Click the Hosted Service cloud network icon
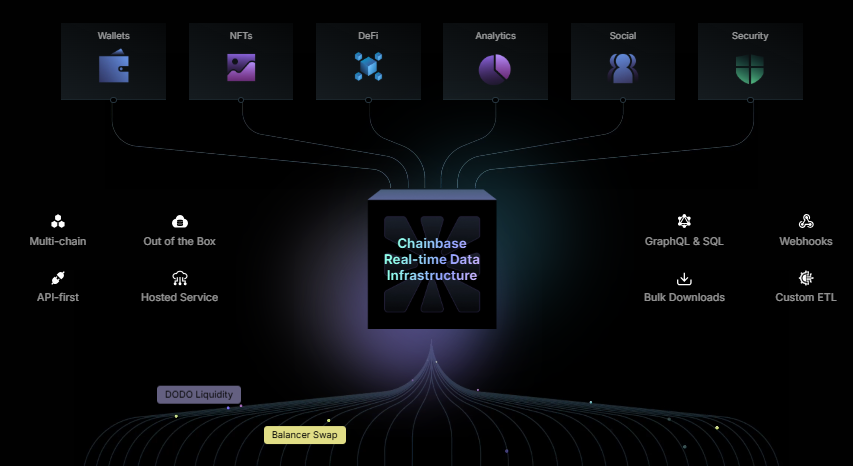This screenshot has width=853, height=466. tap(180, 278)
